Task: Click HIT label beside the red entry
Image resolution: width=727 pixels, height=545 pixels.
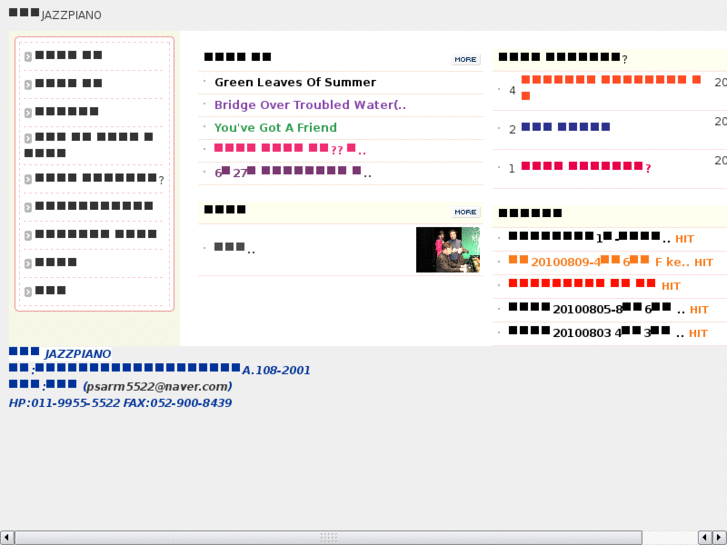Action: [x=670, y=286]
